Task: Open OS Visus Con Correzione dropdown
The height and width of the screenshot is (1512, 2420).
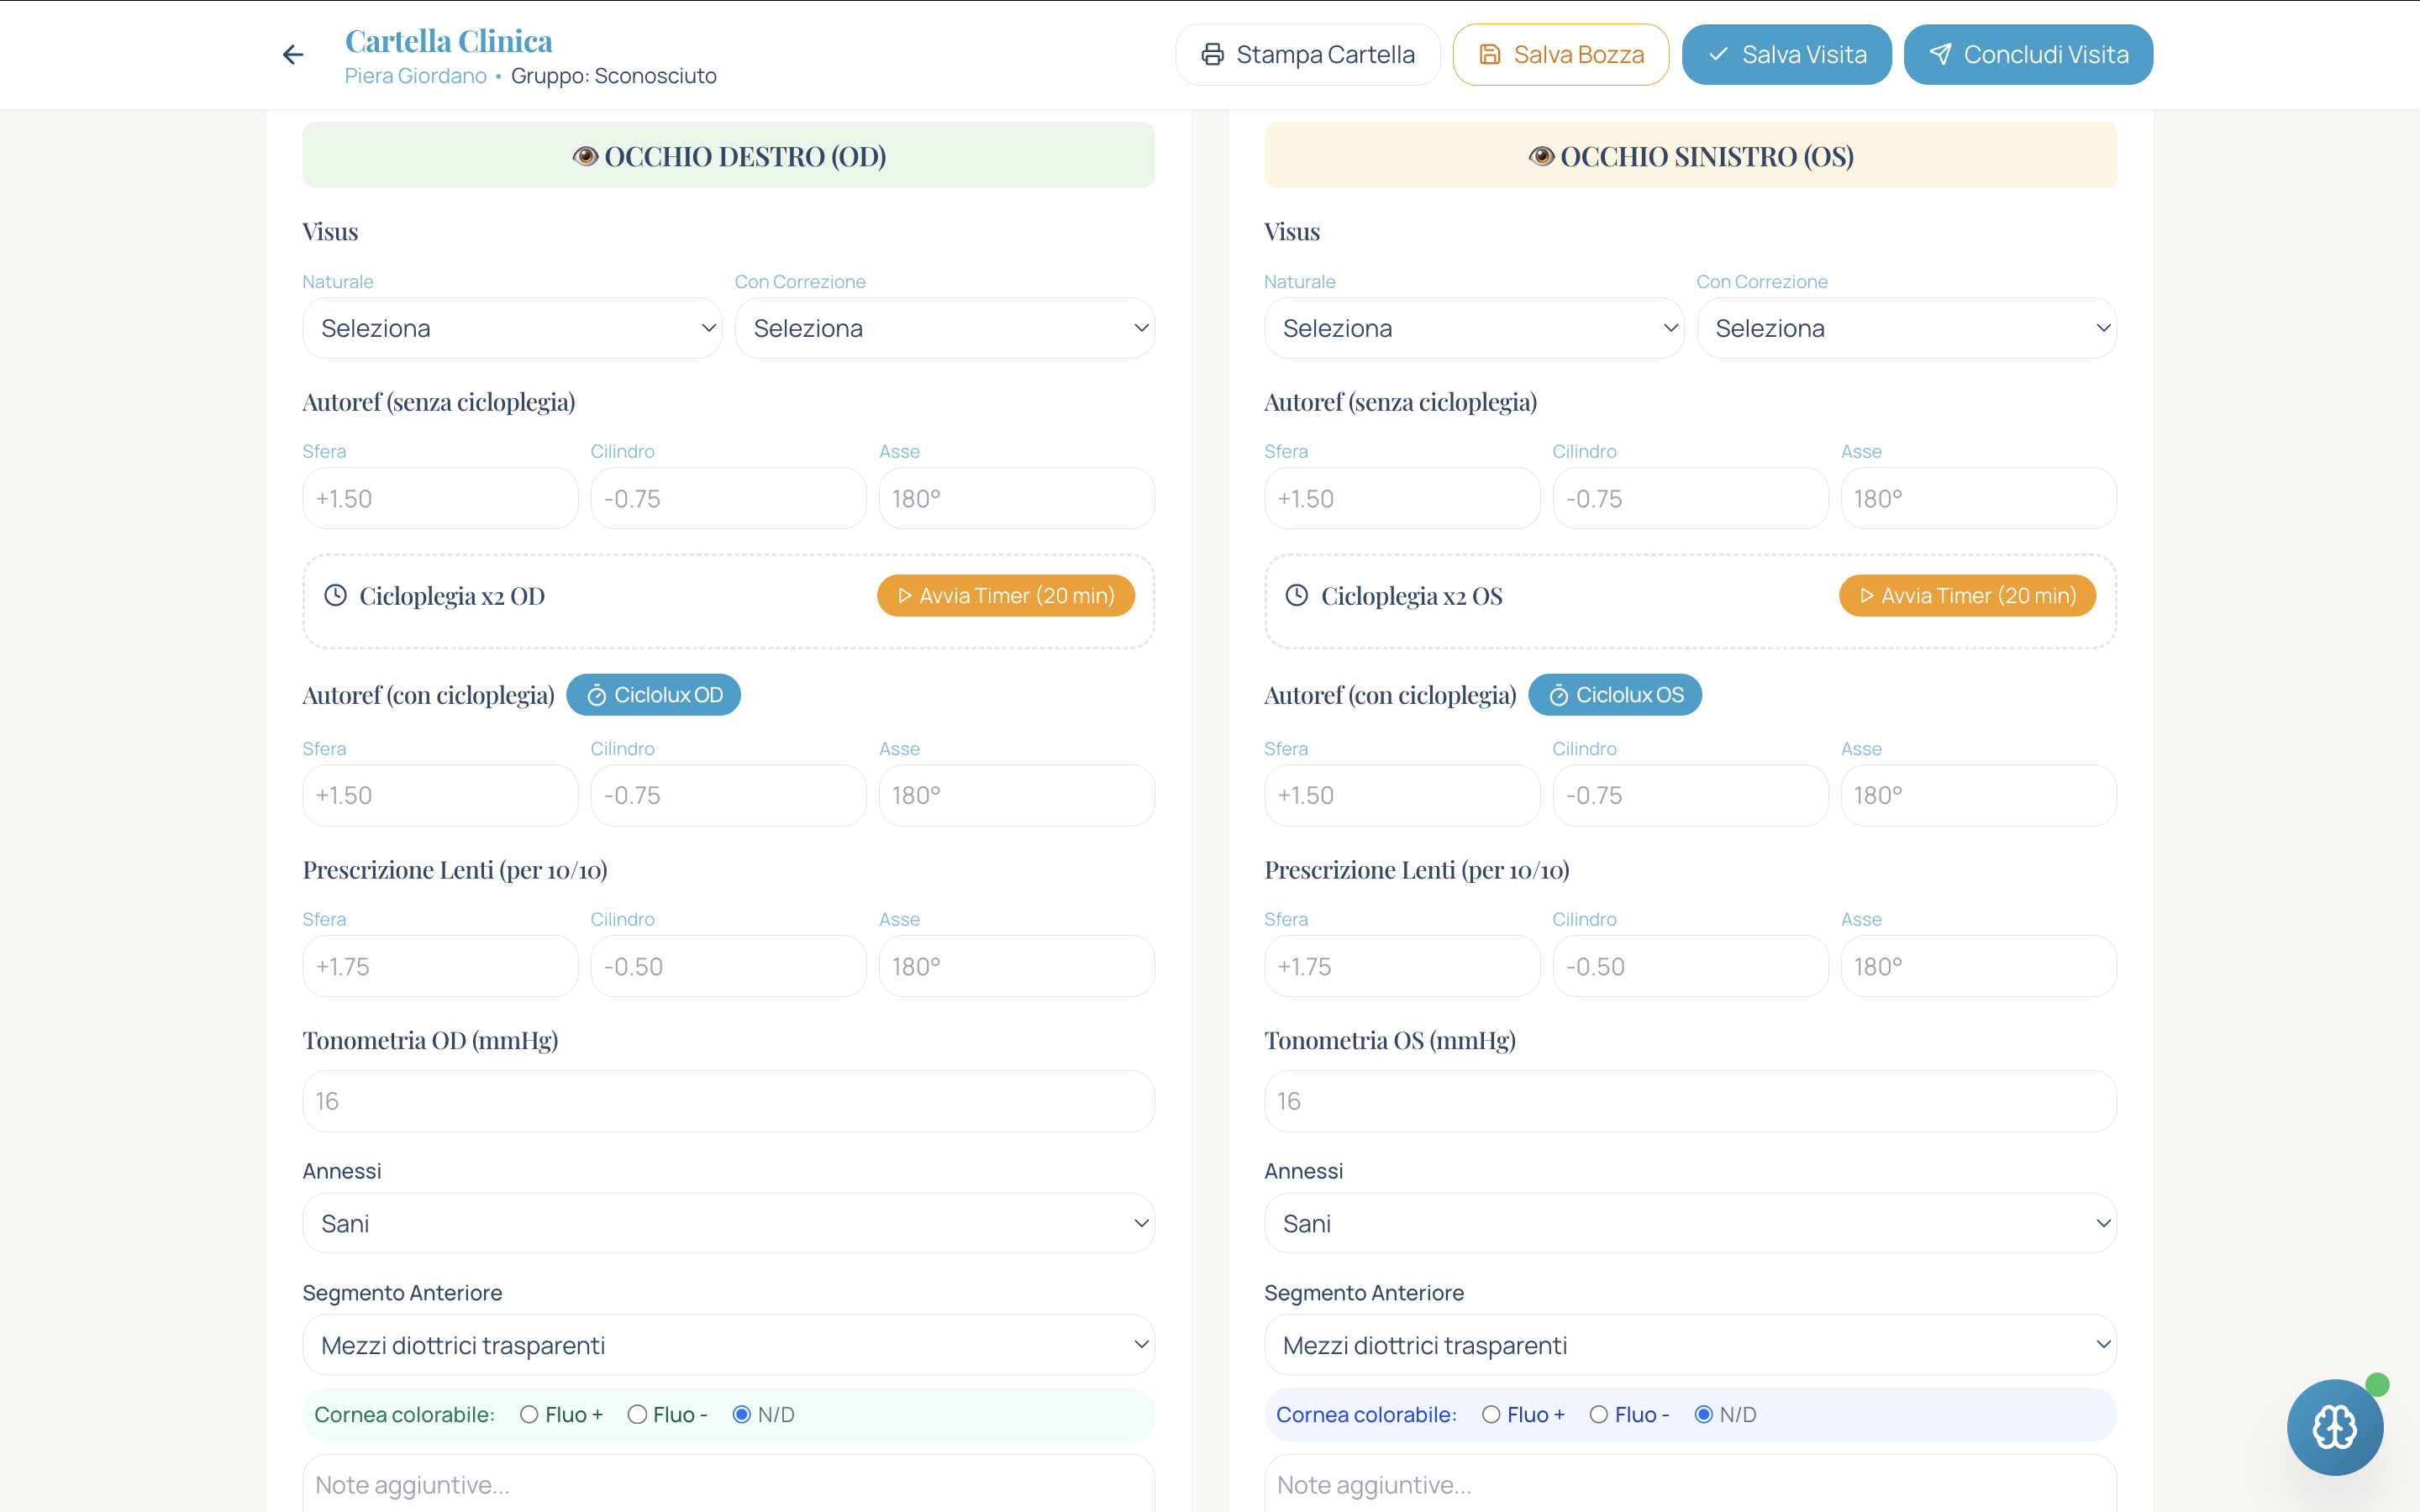Action: click(1906, 328)
